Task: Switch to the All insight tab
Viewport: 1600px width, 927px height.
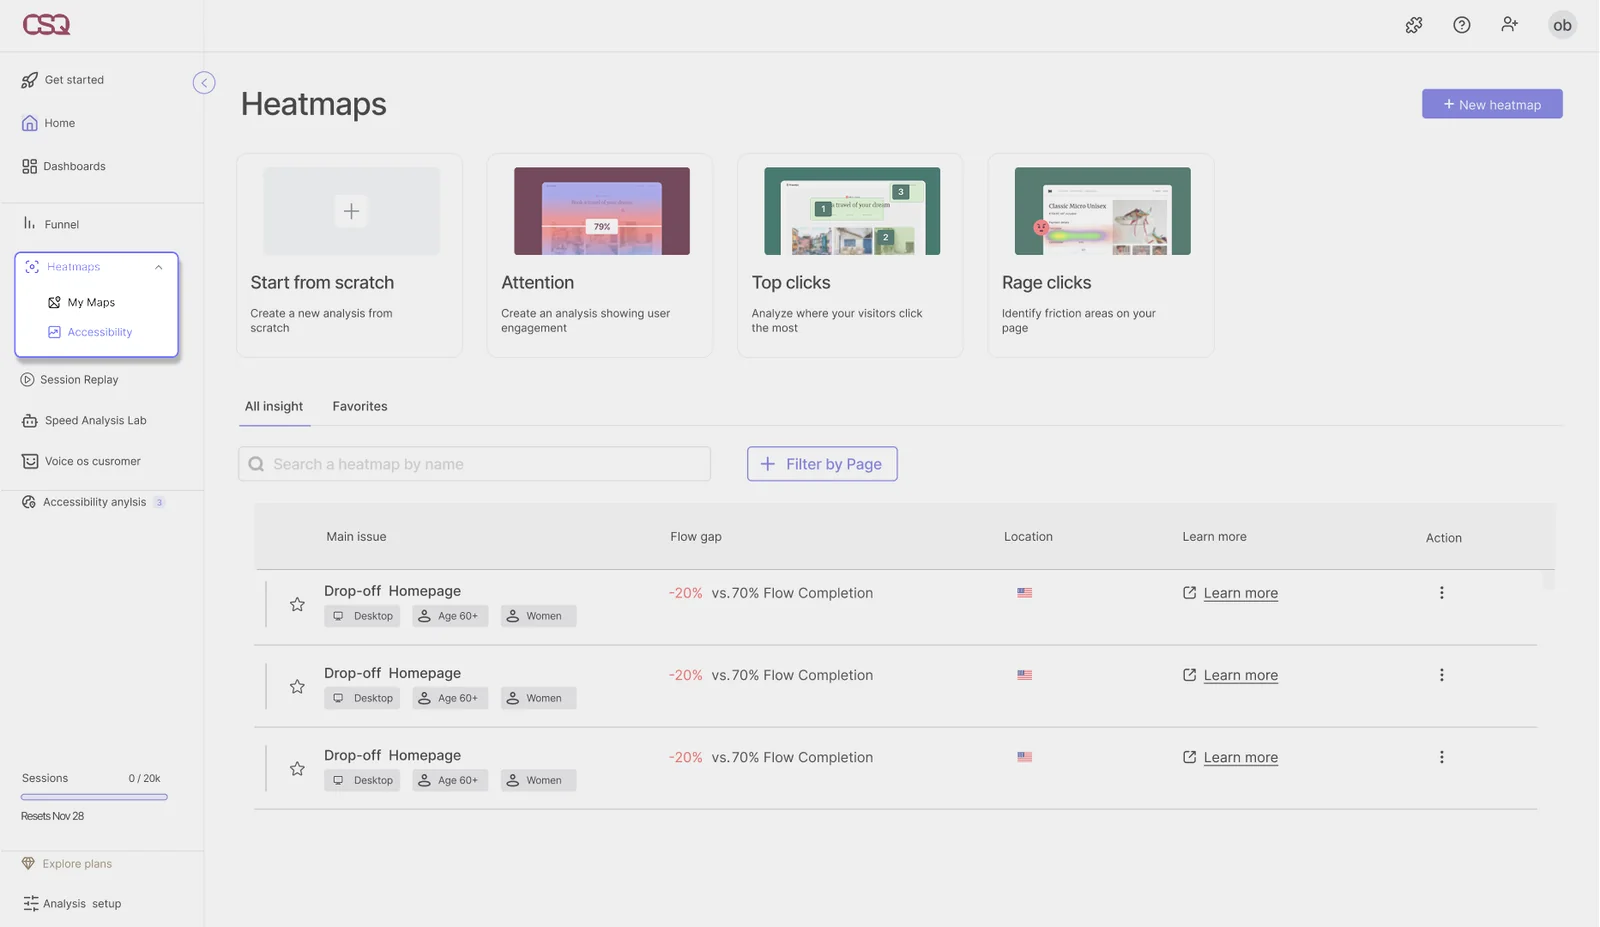Action: point(274,407)
